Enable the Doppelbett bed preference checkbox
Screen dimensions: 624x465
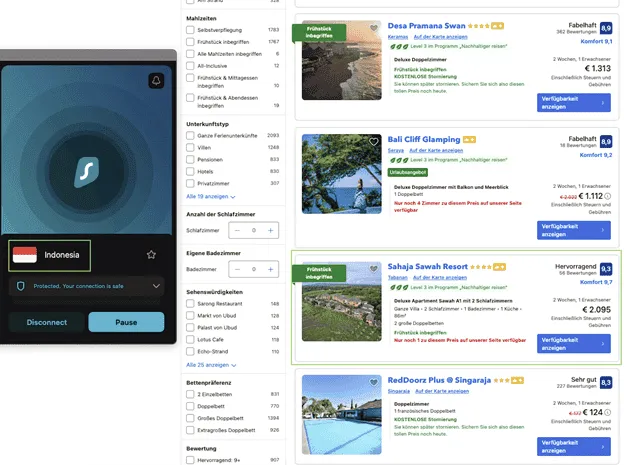pyautogui.click(x=191, y=407)
